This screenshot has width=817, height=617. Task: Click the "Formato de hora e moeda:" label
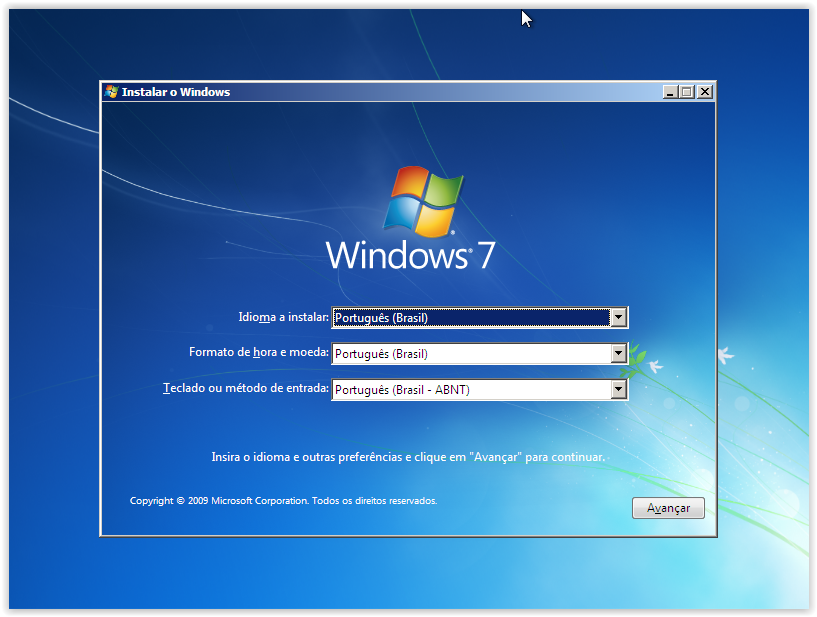[258, 353]
